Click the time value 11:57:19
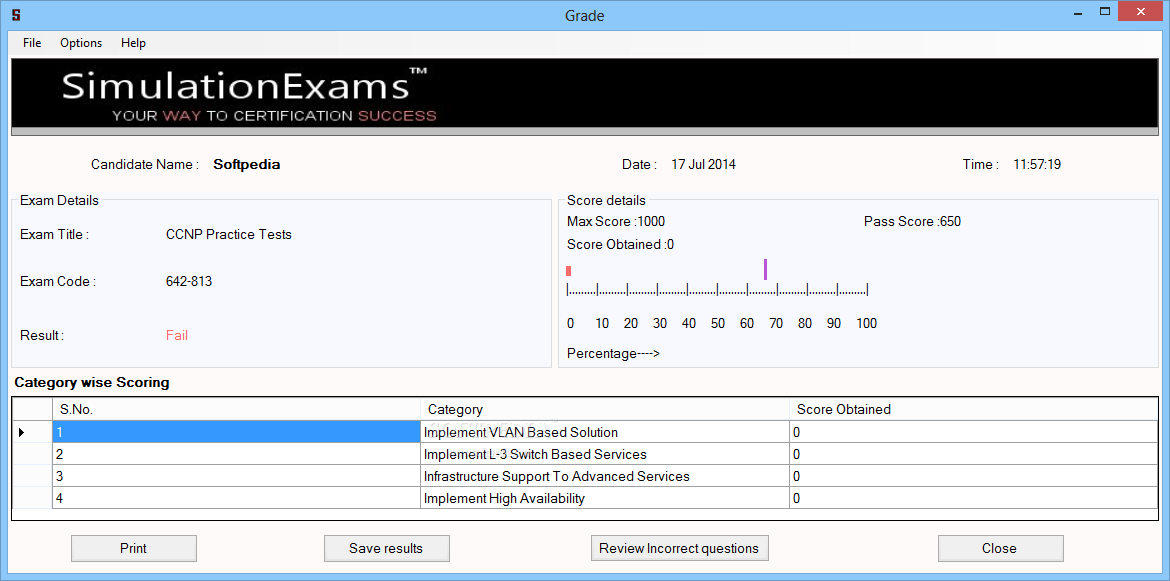Screen dimensions: 1170x581 pos(1037,165)
